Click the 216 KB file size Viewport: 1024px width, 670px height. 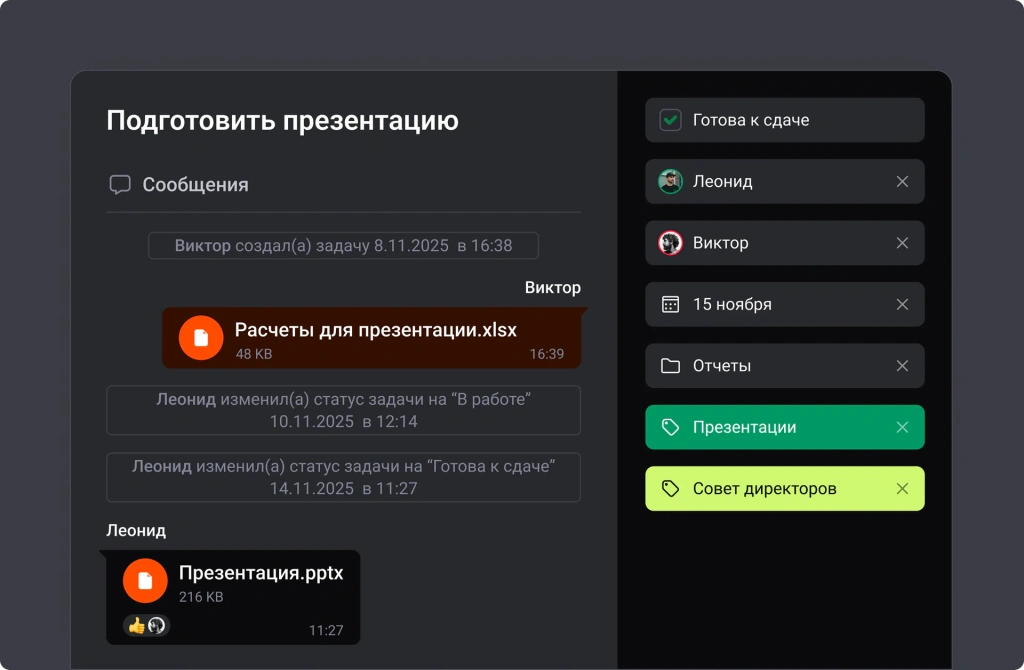pyautogui.click(x=201, y=597)
